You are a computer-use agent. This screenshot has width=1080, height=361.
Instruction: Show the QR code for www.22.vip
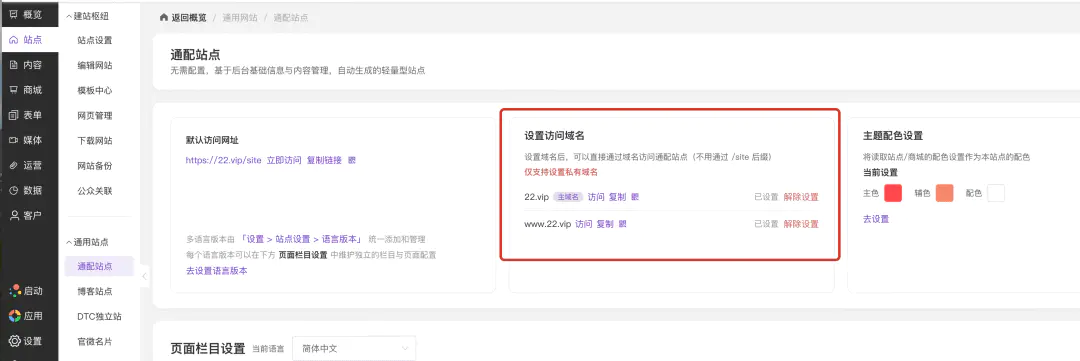623,224
